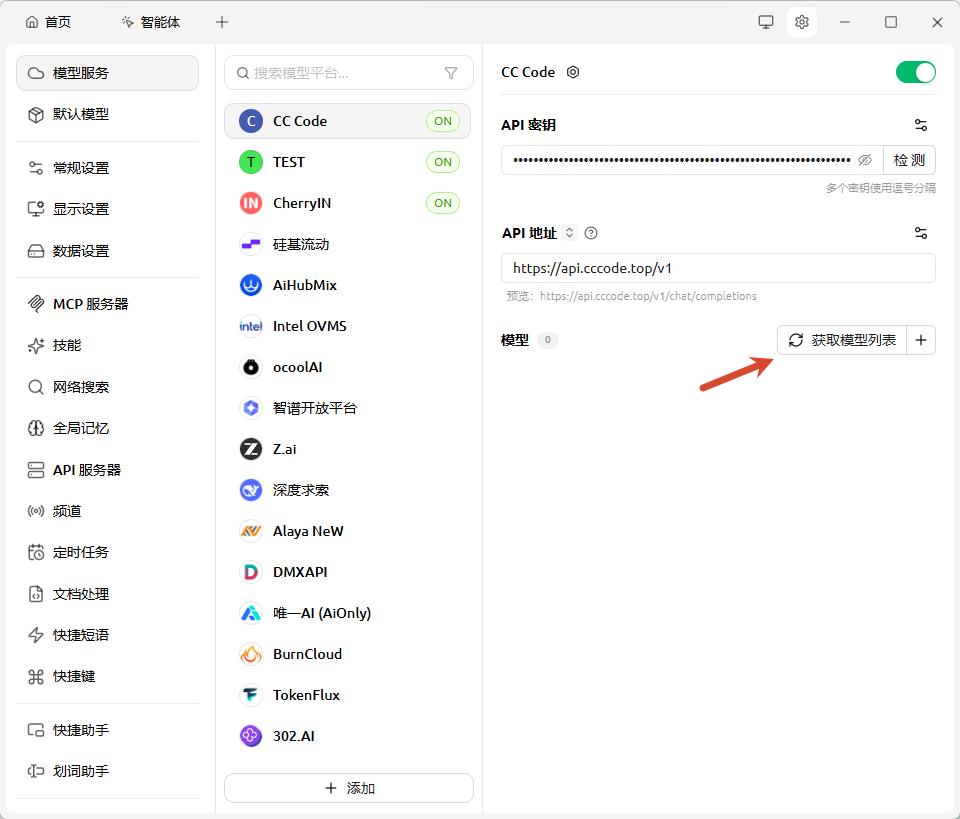Image resolution: width=960 pixels, height=819 pixels.
Task: Select the Intel OVMS provider
Action: point(348,326)
